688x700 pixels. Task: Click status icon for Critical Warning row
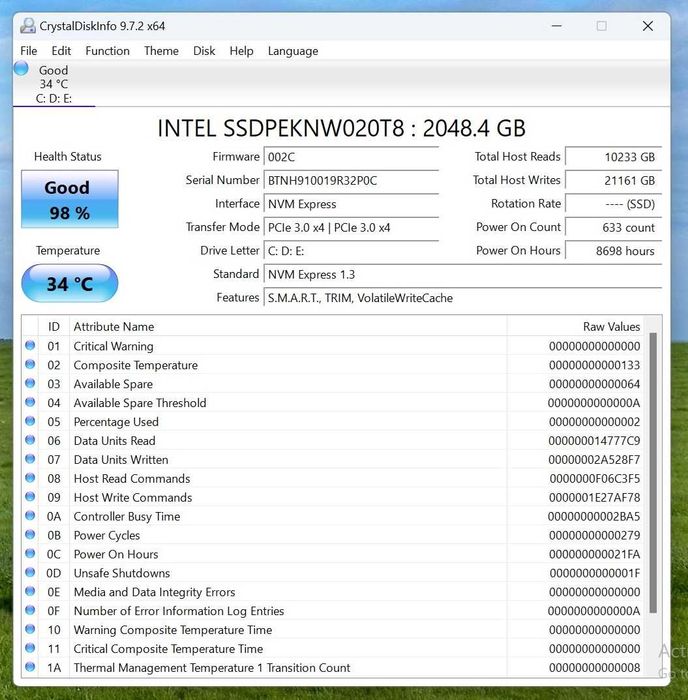[x=30, y=346]
